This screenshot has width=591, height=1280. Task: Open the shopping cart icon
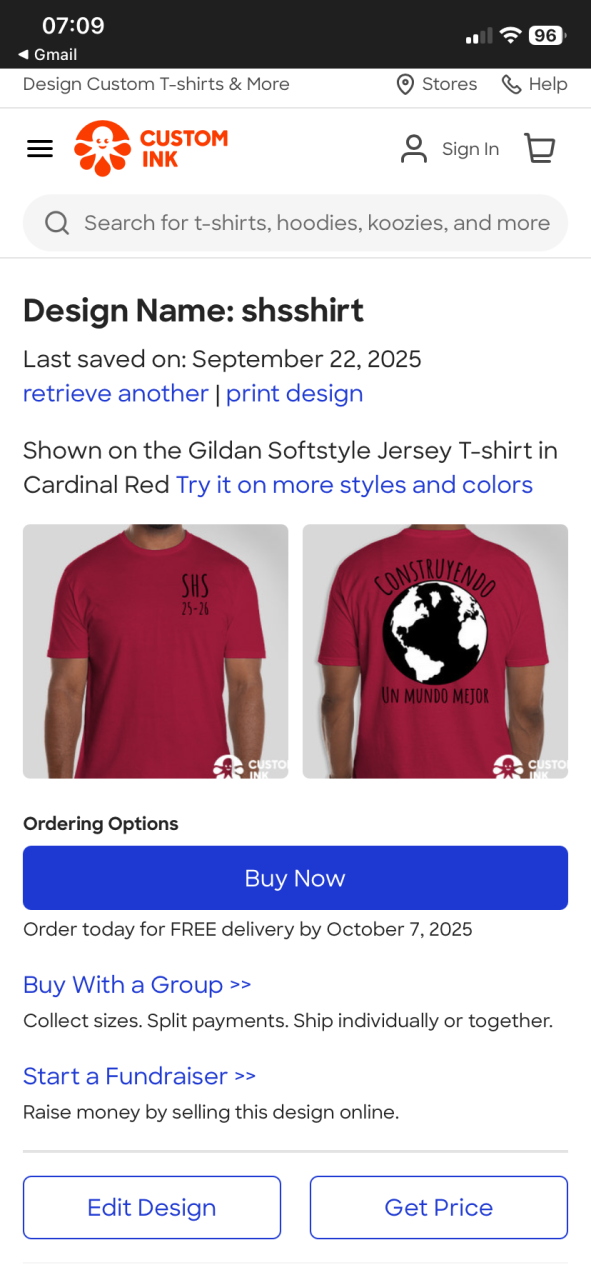pos(540,148)
